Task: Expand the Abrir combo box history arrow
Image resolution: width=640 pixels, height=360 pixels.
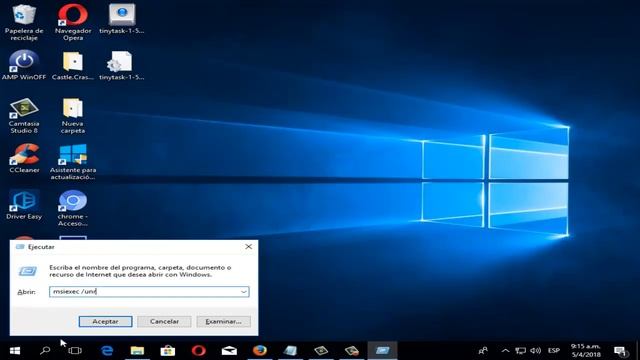Action: point(244,292)
